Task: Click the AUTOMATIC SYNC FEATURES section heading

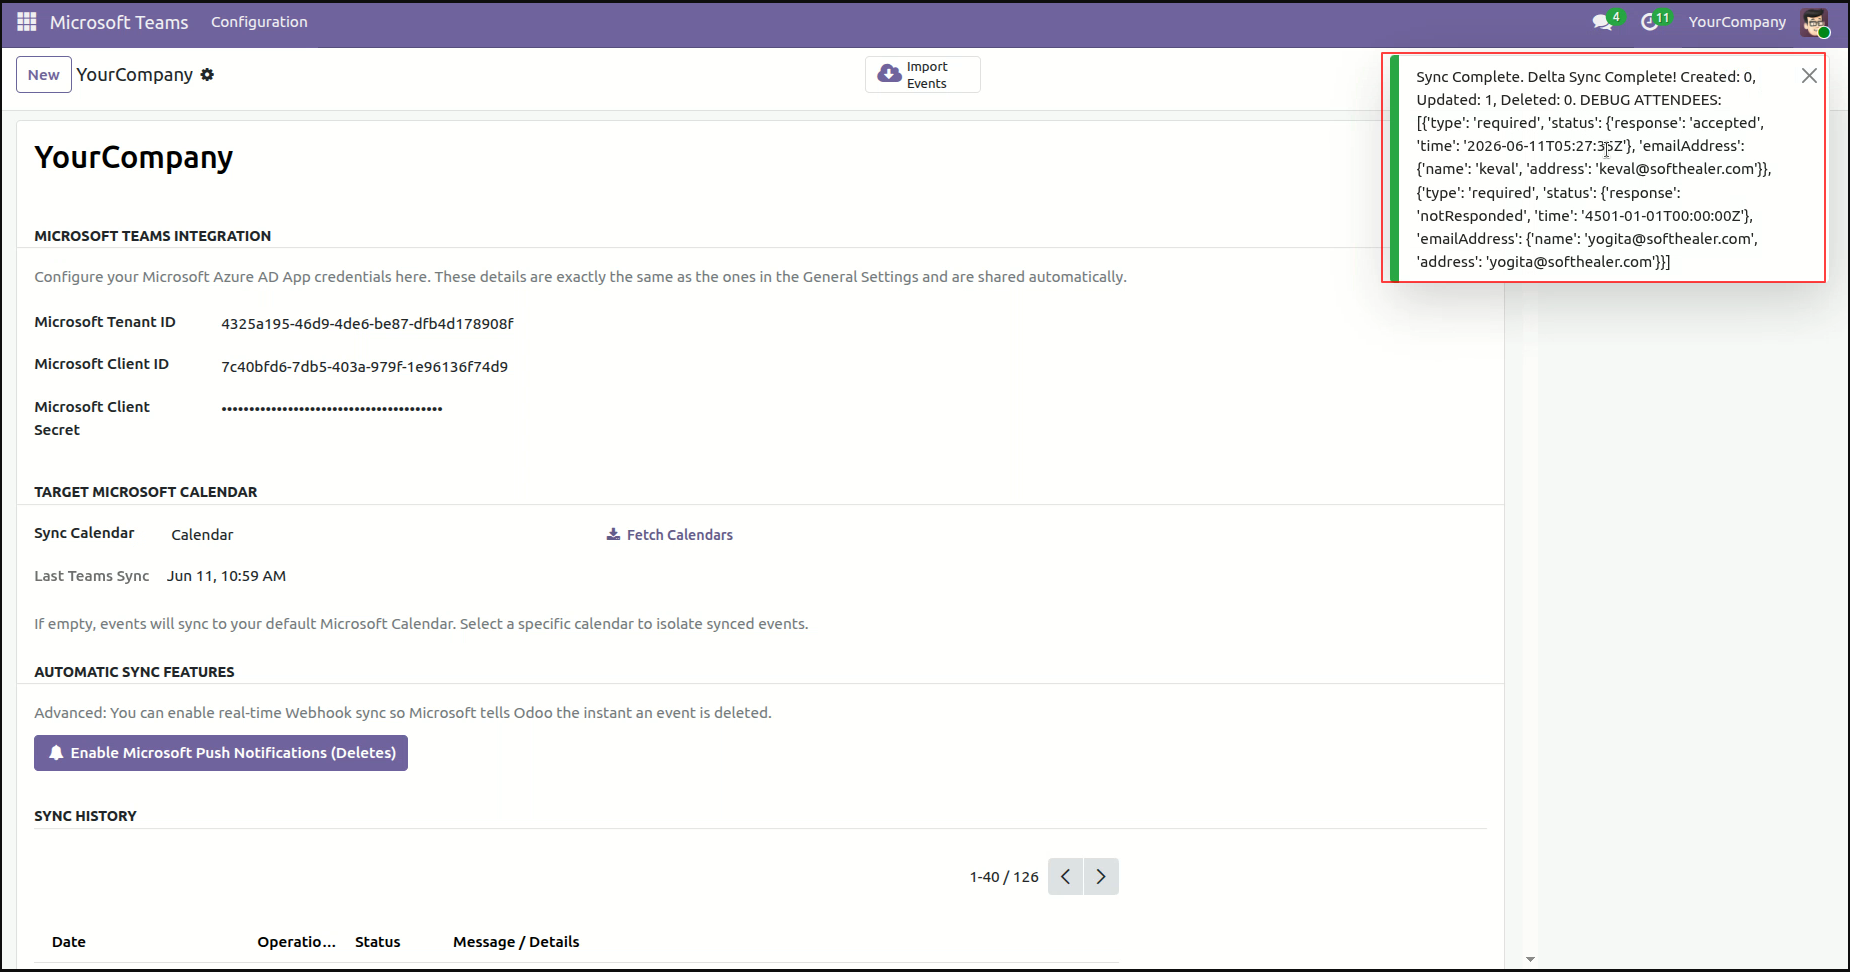Action: [134, 672]
